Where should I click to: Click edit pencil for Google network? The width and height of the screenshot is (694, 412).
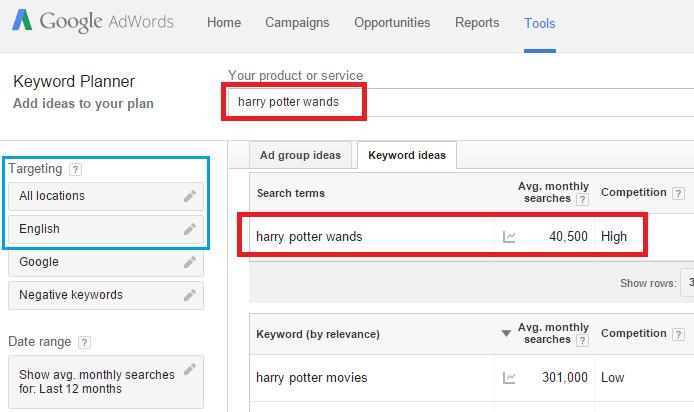coord(189,262)
